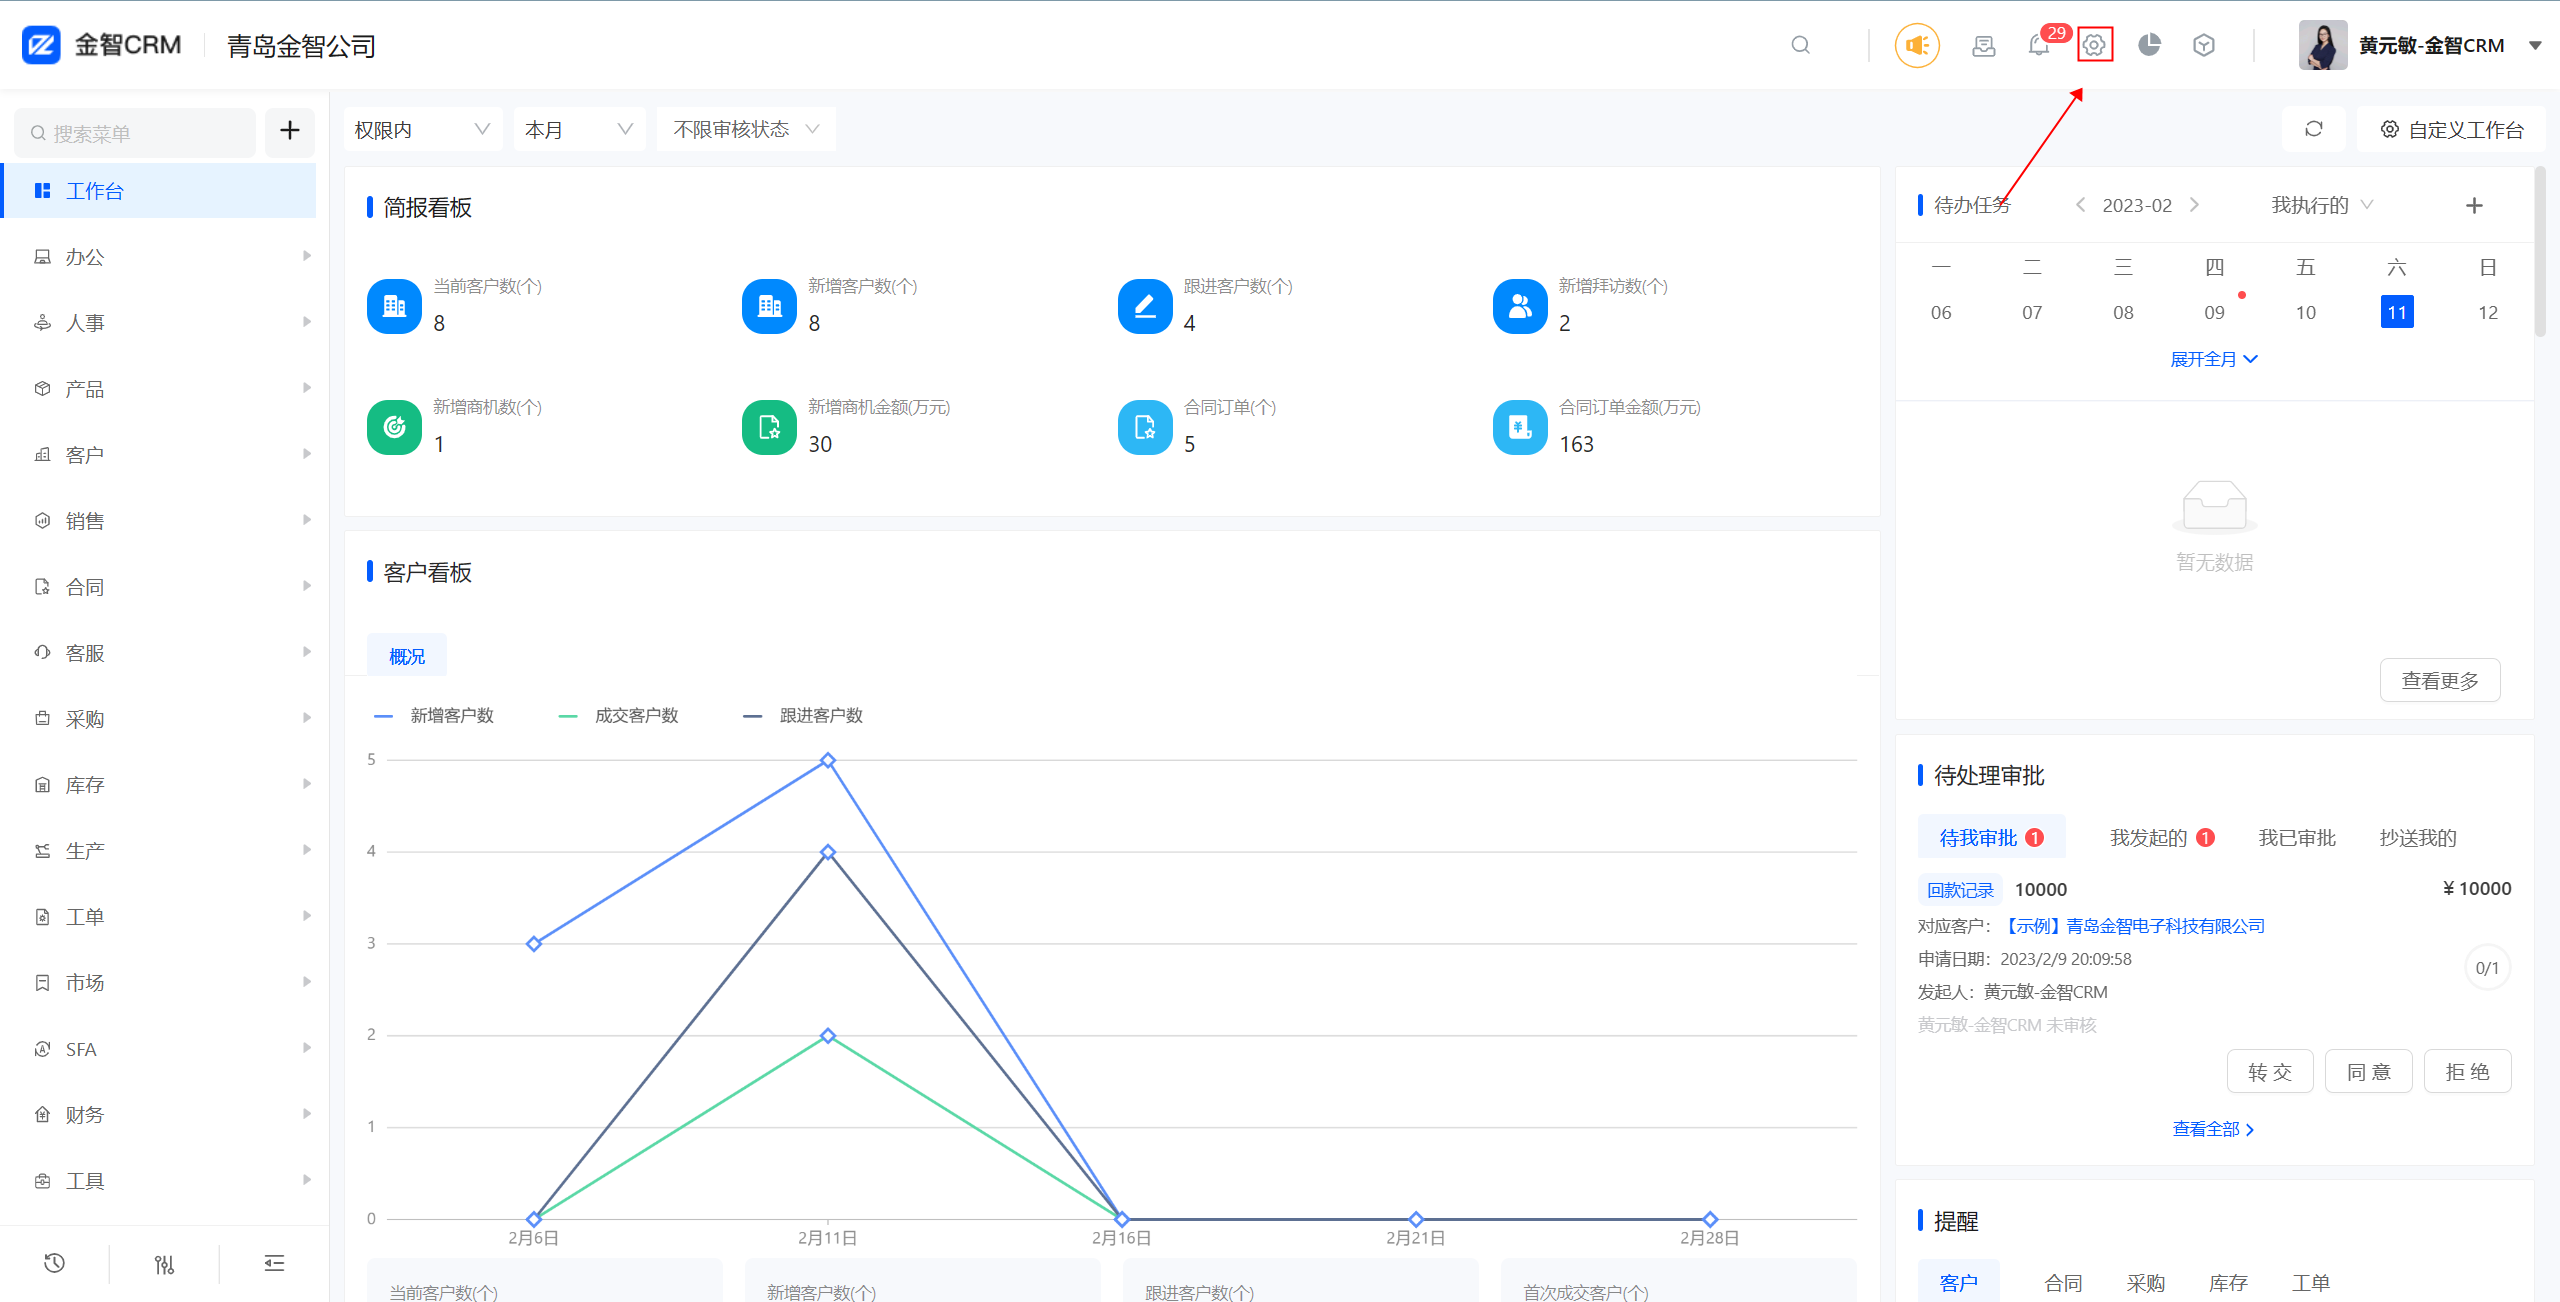The height and width of the screenshot is (1302, 2560).
Task: Open the 不限审核状态 dropdown
Action: 745,129
